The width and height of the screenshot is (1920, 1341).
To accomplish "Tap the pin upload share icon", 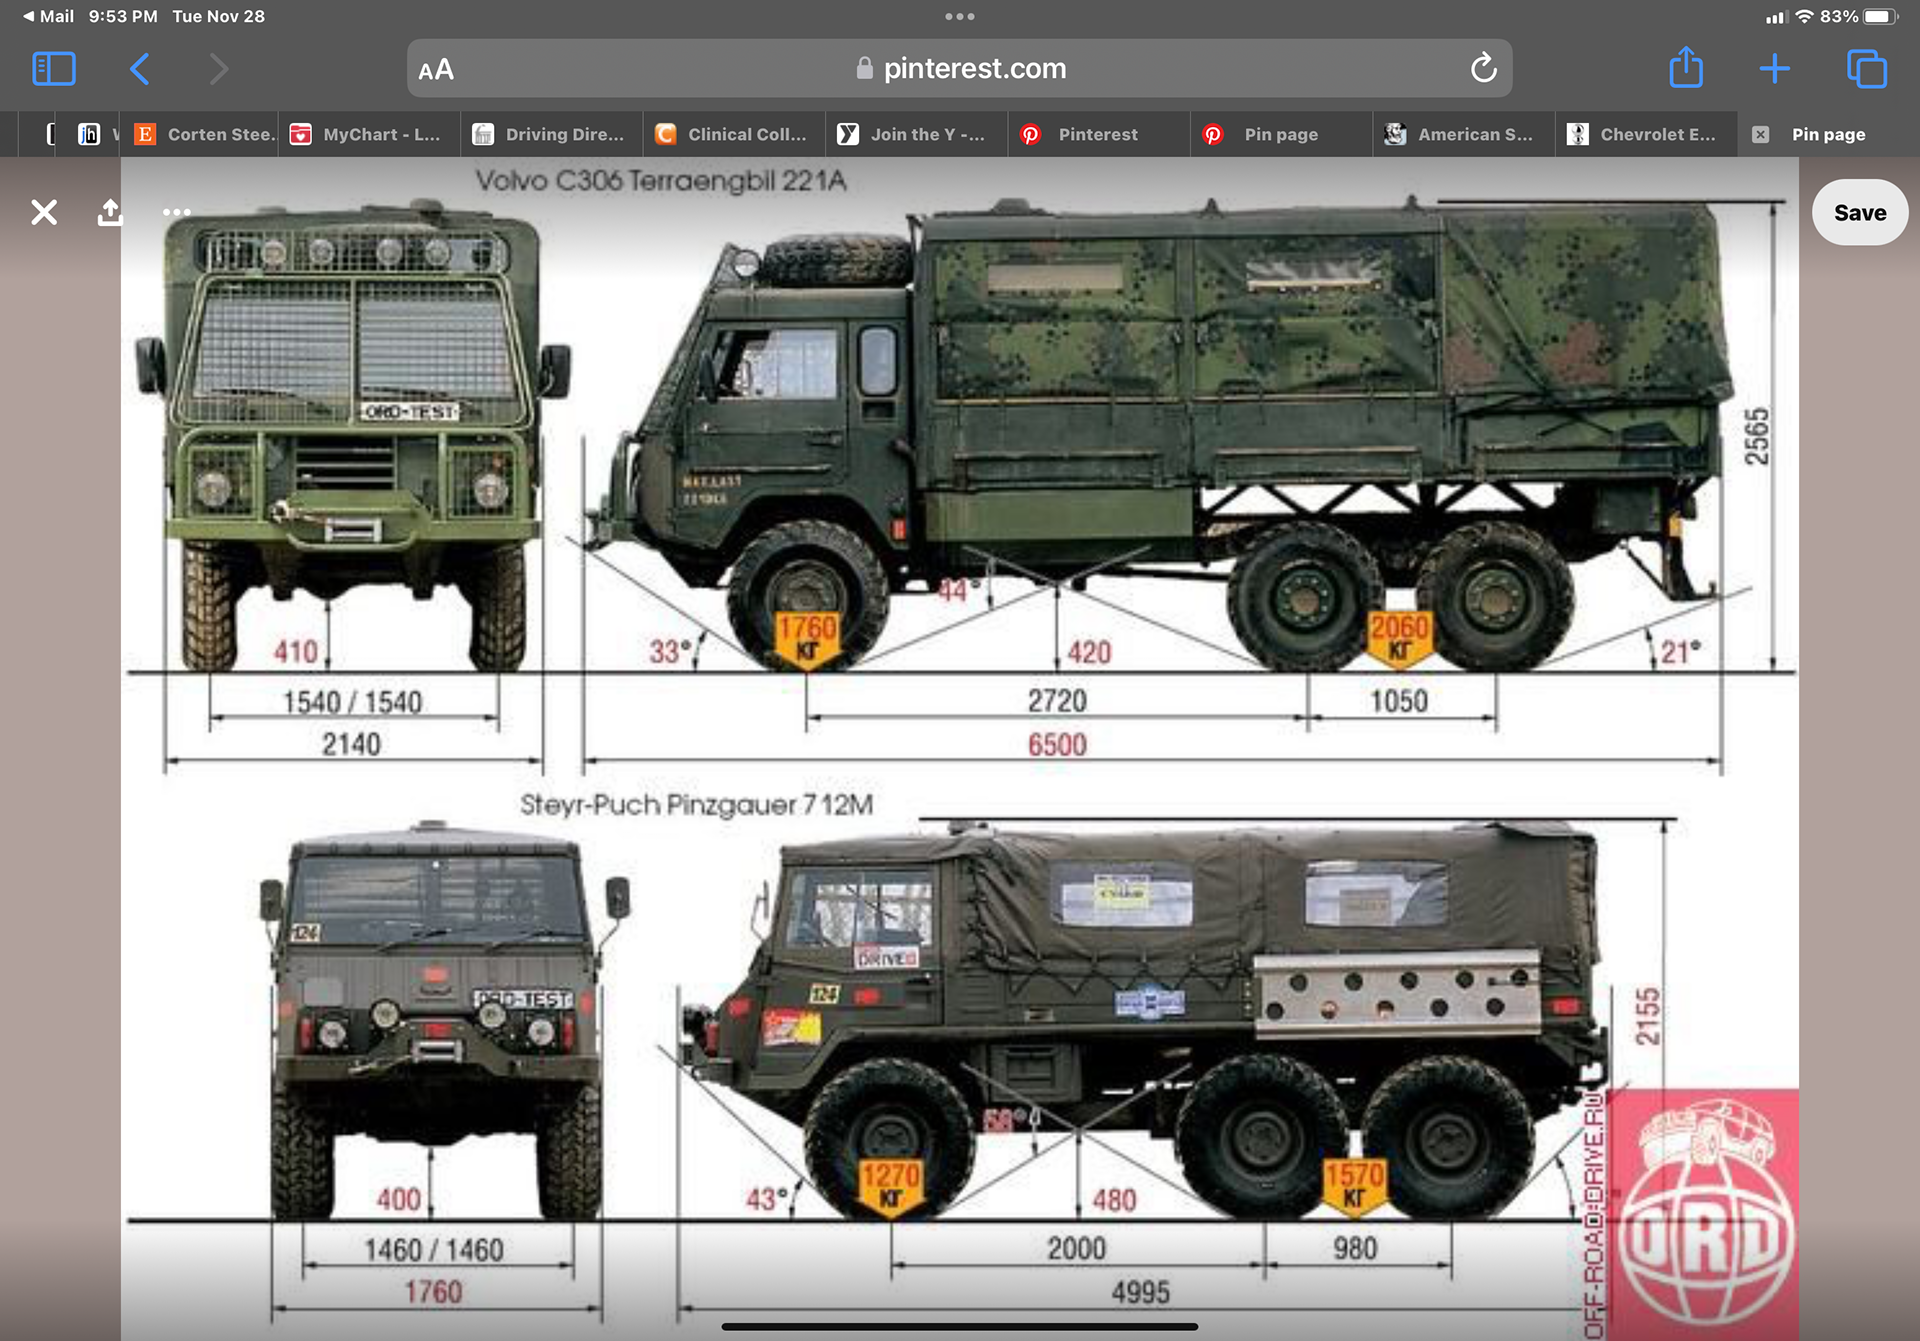I will coord(110,212).
